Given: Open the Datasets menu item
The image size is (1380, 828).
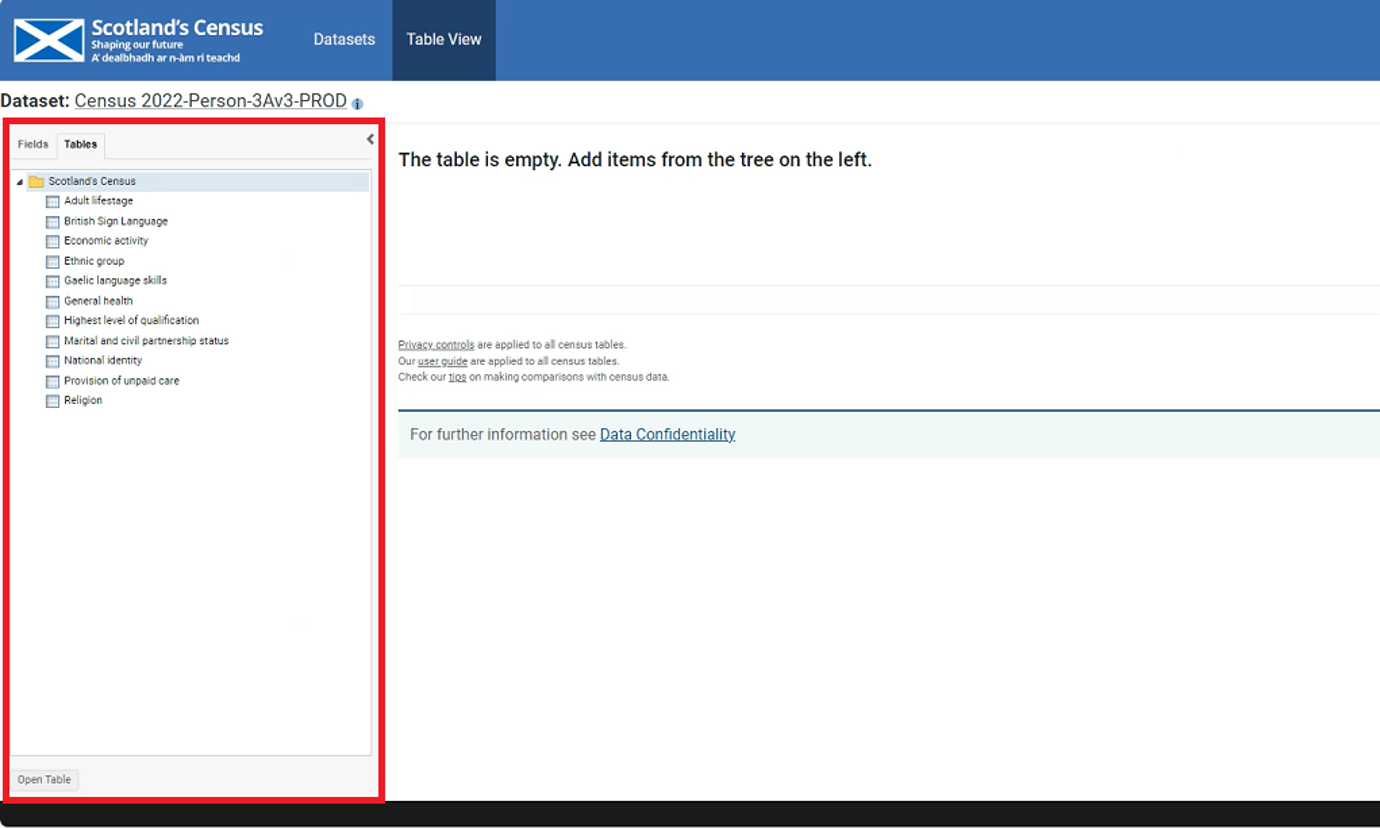Looking at the screenshot, I should click(x=344, y=40).
